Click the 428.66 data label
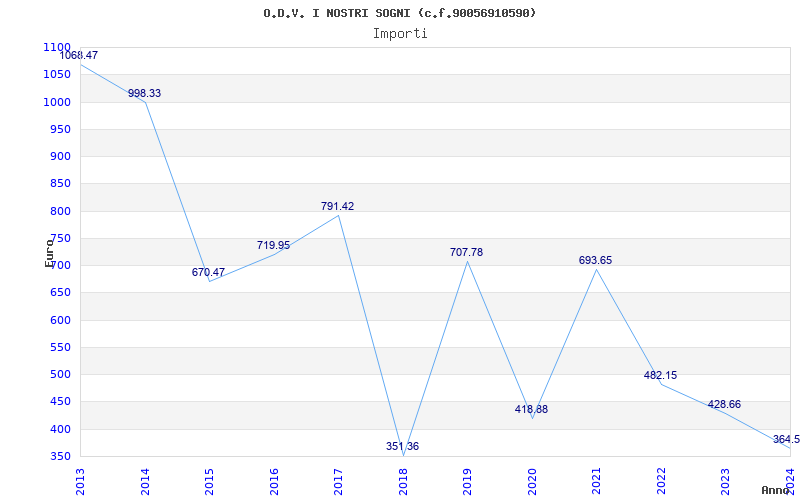Image resolution: width=800 pixels, height=500 pixels. click(x=724, y=405)
